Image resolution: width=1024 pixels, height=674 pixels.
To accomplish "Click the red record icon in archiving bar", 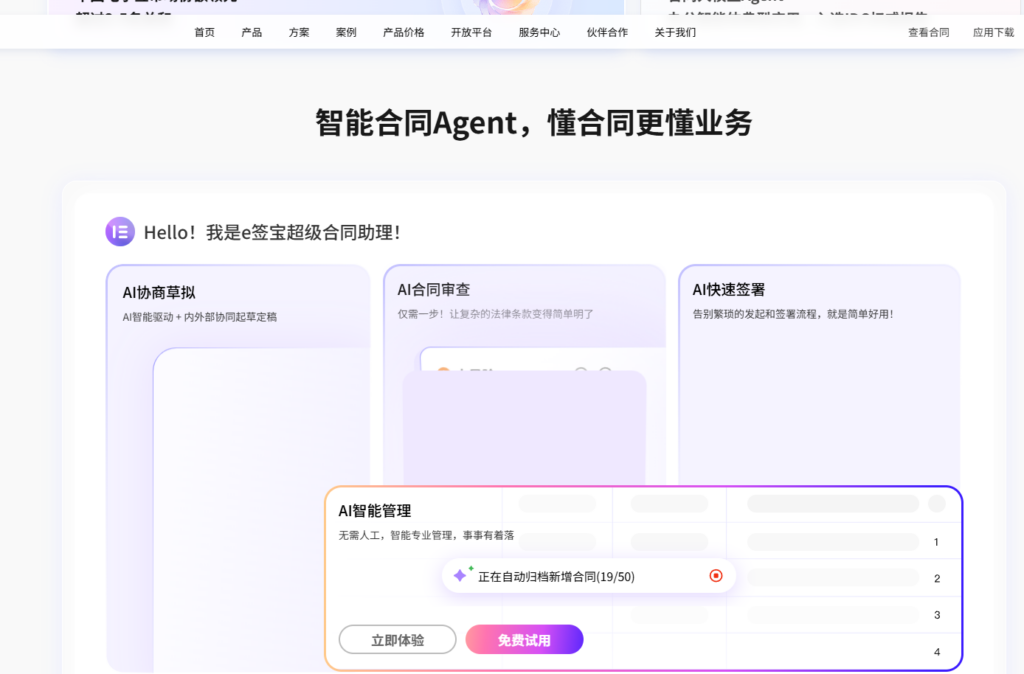I will point(716,575).
